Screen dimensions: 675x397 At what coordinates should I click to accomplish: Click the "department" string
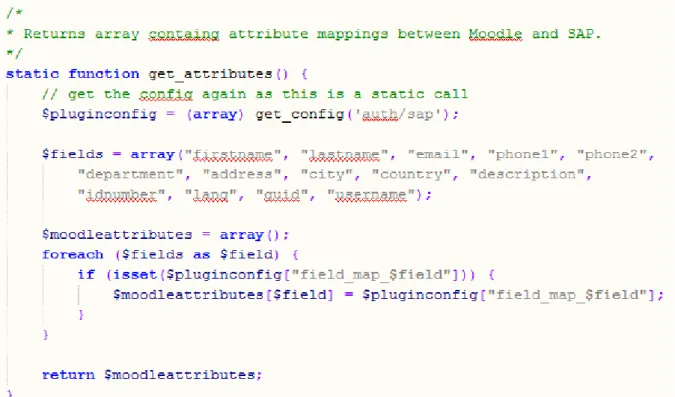[x=130, y=174]
